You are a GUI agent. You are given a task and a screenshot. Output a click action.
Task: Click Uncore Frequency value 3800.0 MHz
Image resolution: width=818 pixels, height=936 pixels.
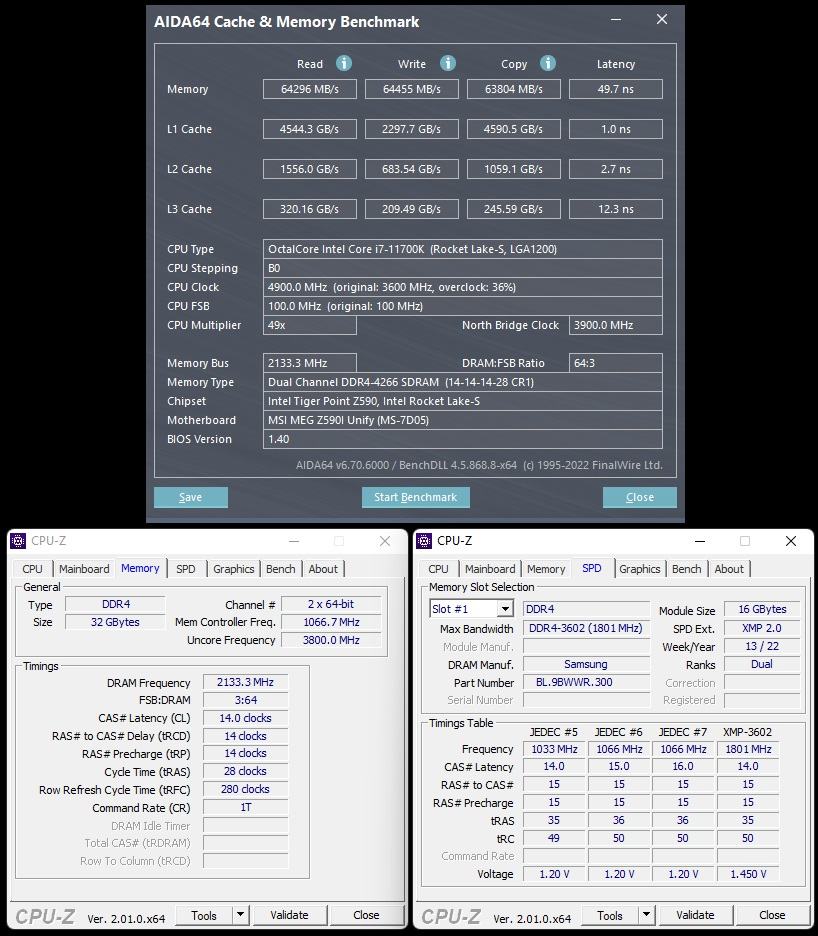point(331,640)
